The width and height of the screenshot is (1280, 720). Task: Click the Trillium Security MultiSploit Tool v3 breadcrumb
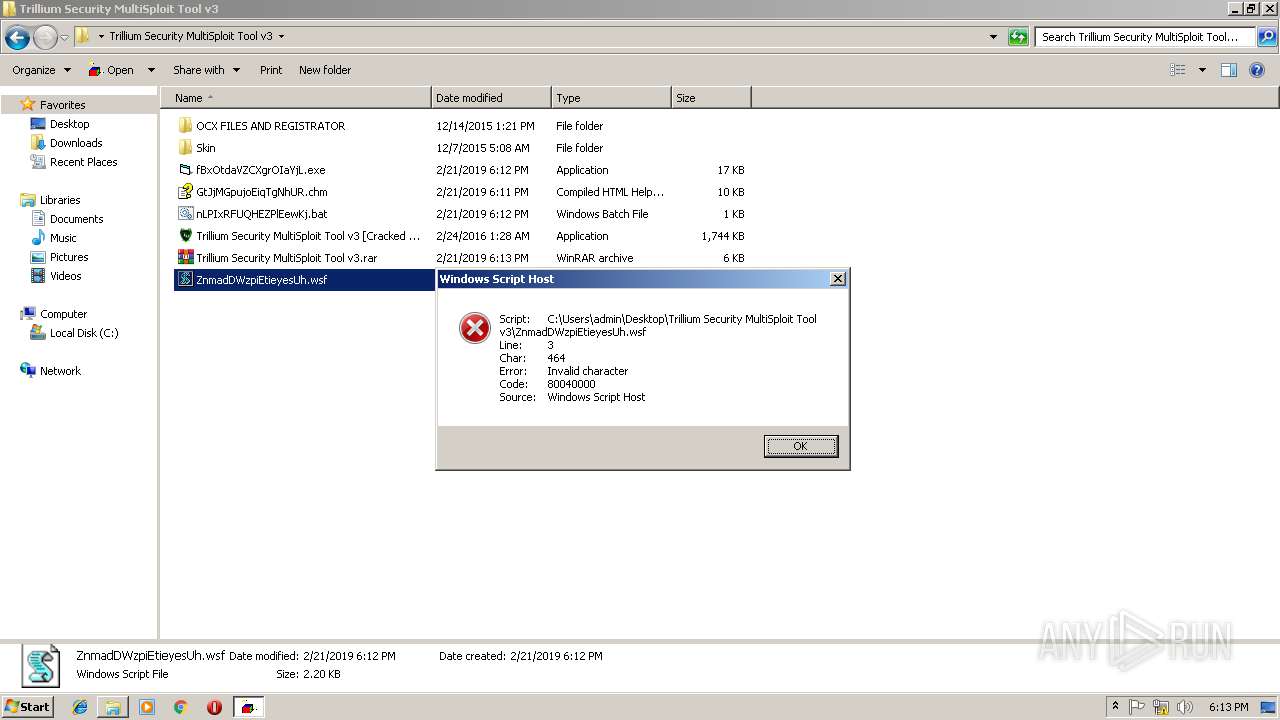pos(190,37)
